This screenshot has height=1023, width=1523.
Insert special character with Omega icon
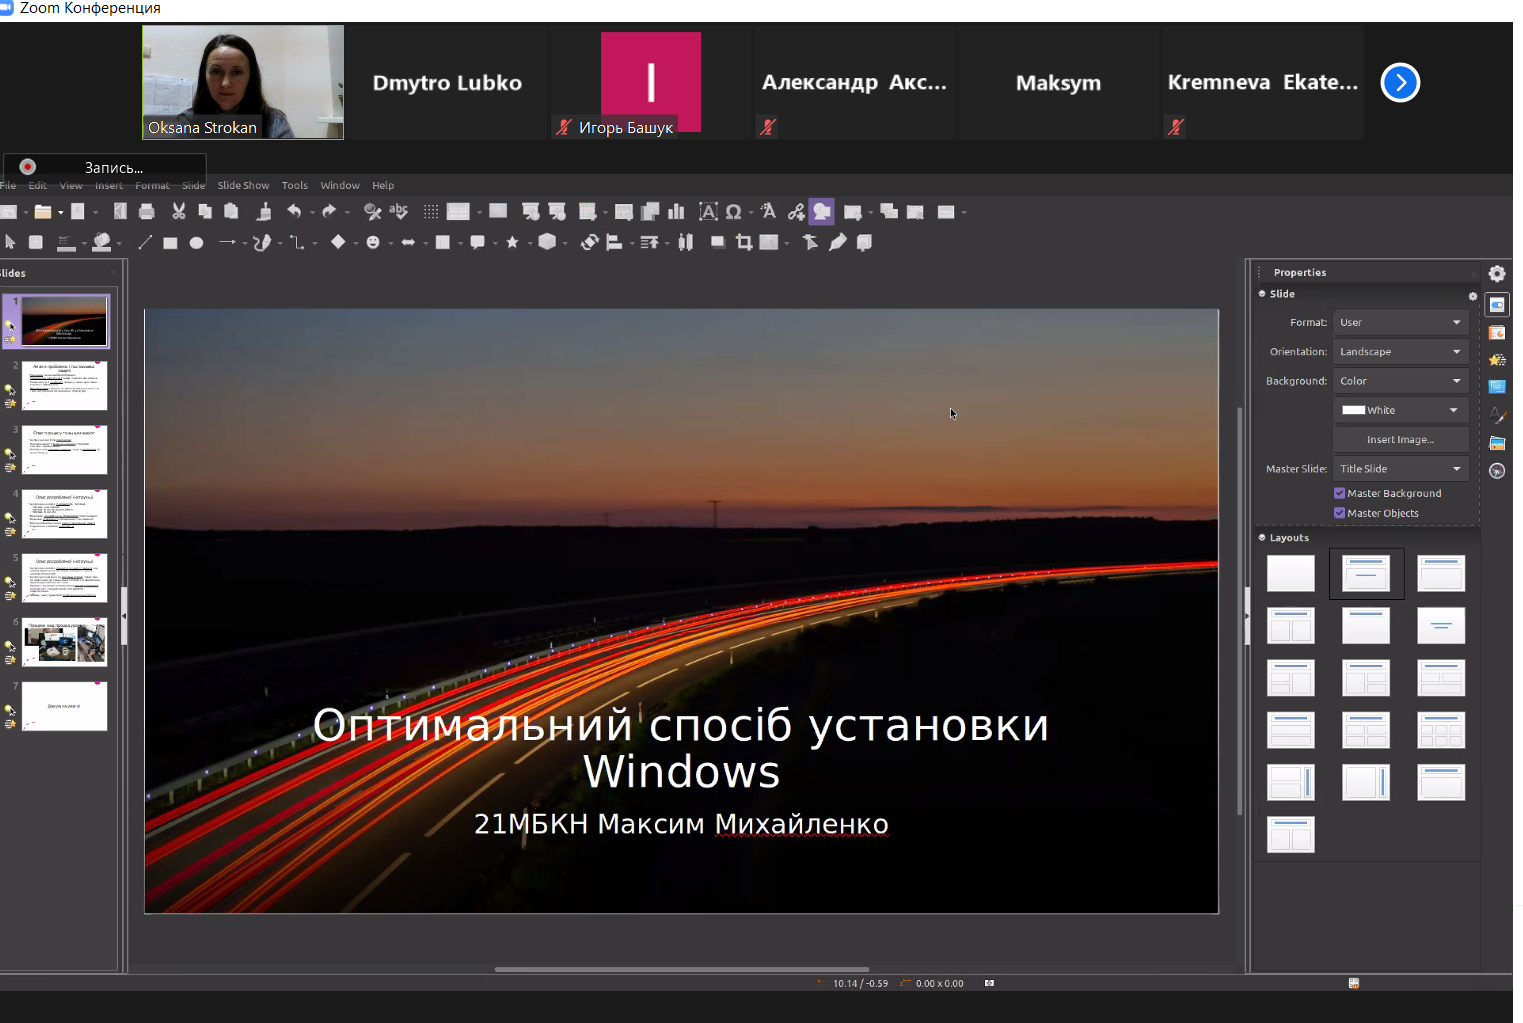coord(734,211)
